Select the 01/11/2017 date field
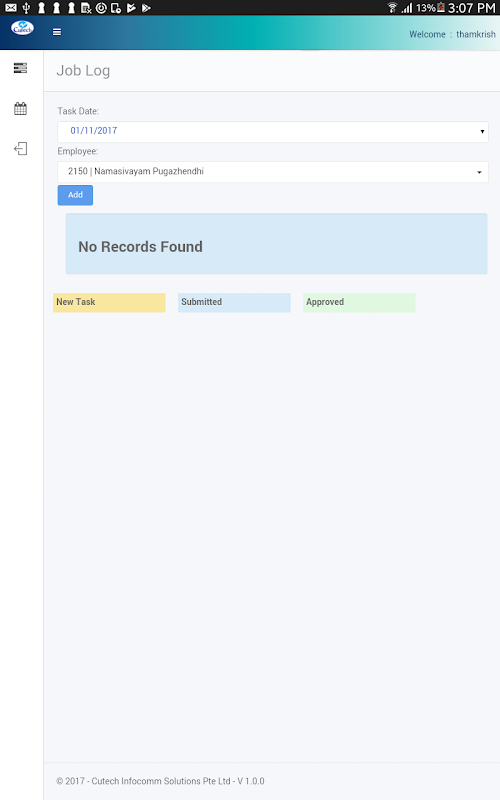 pos(273,132)
